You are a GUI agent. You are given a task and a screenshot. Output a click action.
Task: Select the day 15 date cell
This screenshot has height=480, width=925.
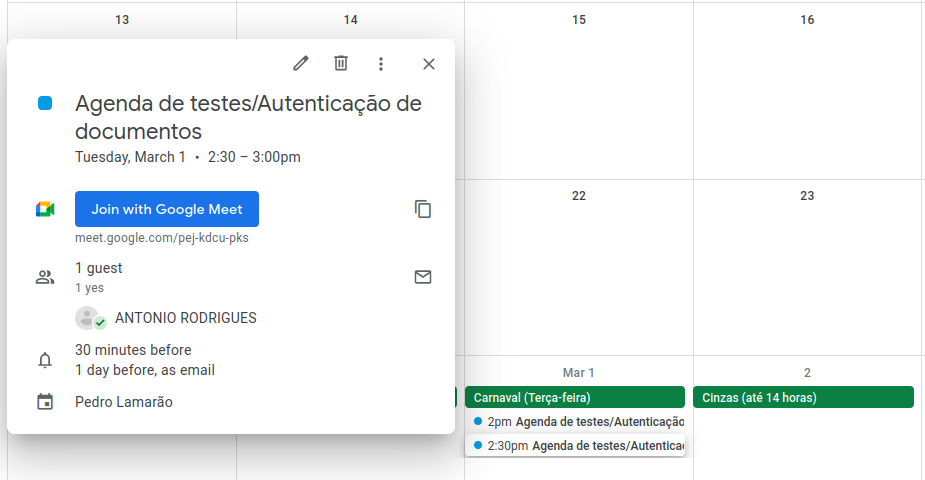578,100
